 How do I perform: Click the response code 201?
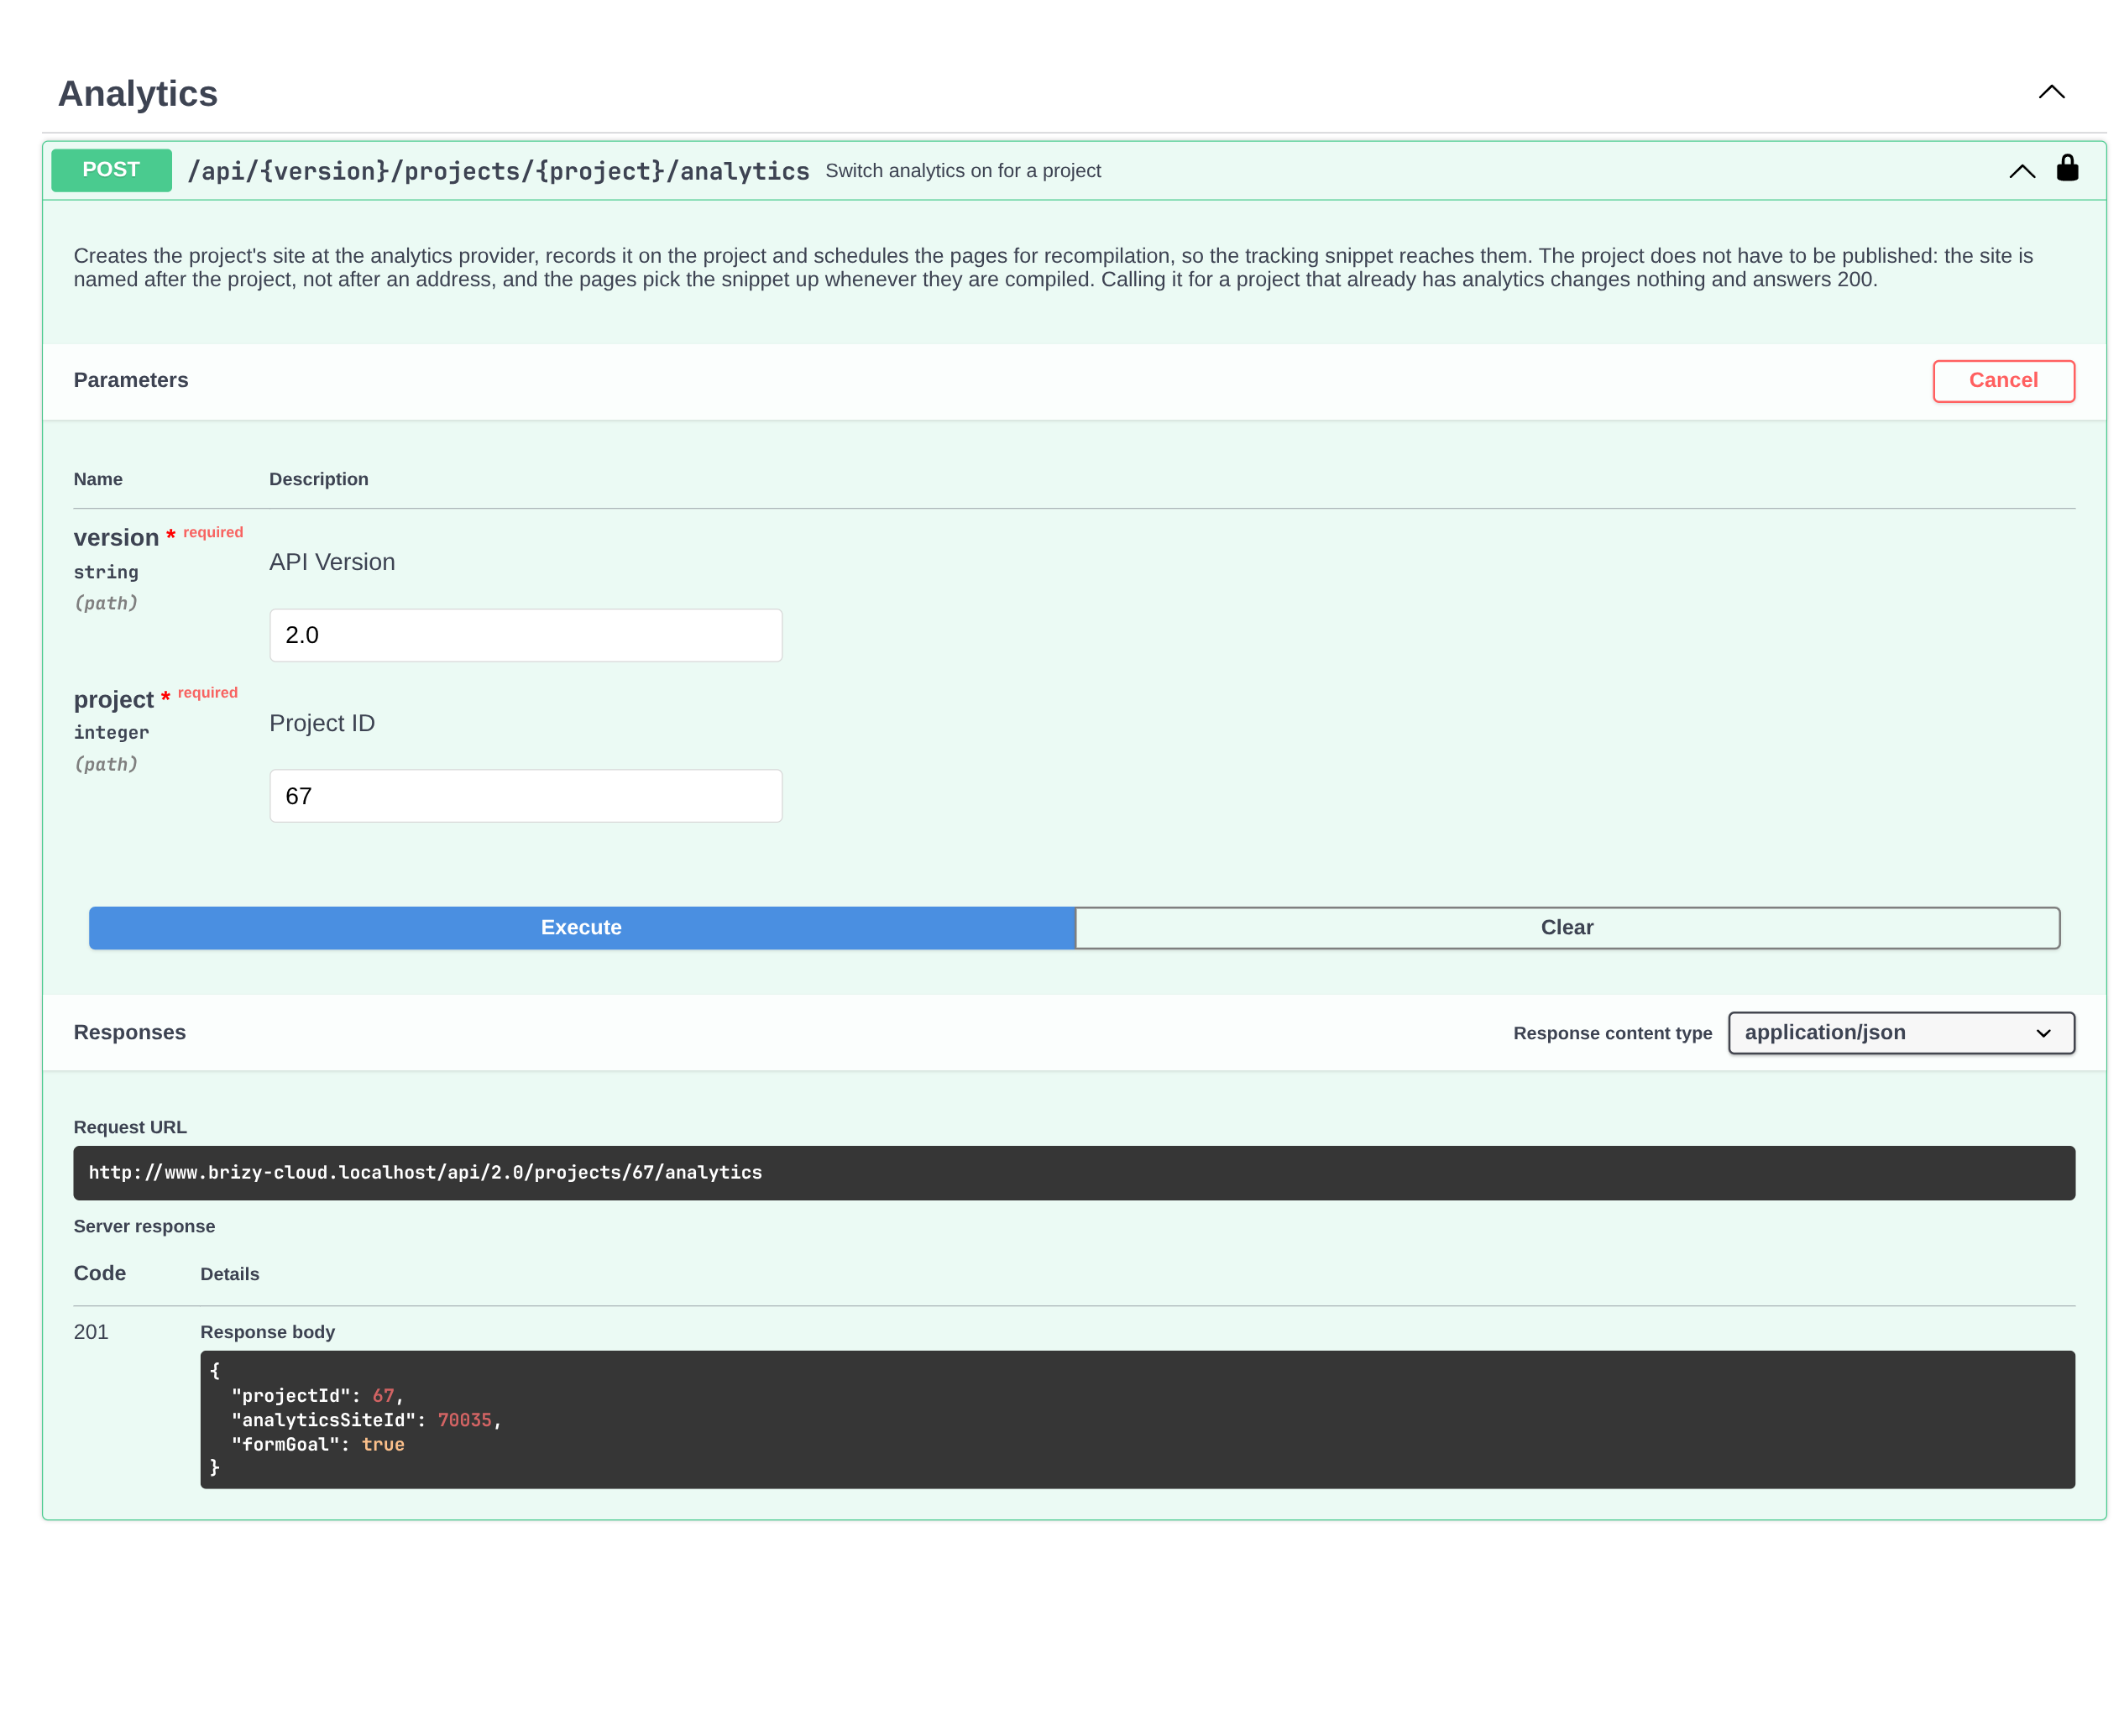pyautogui.click(x=91, y=1331)
